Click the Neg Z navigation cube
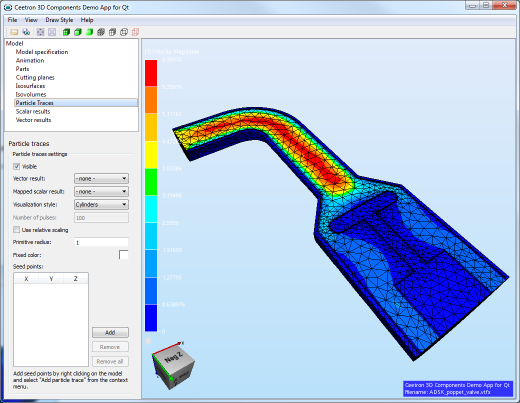 click(173, 366)
